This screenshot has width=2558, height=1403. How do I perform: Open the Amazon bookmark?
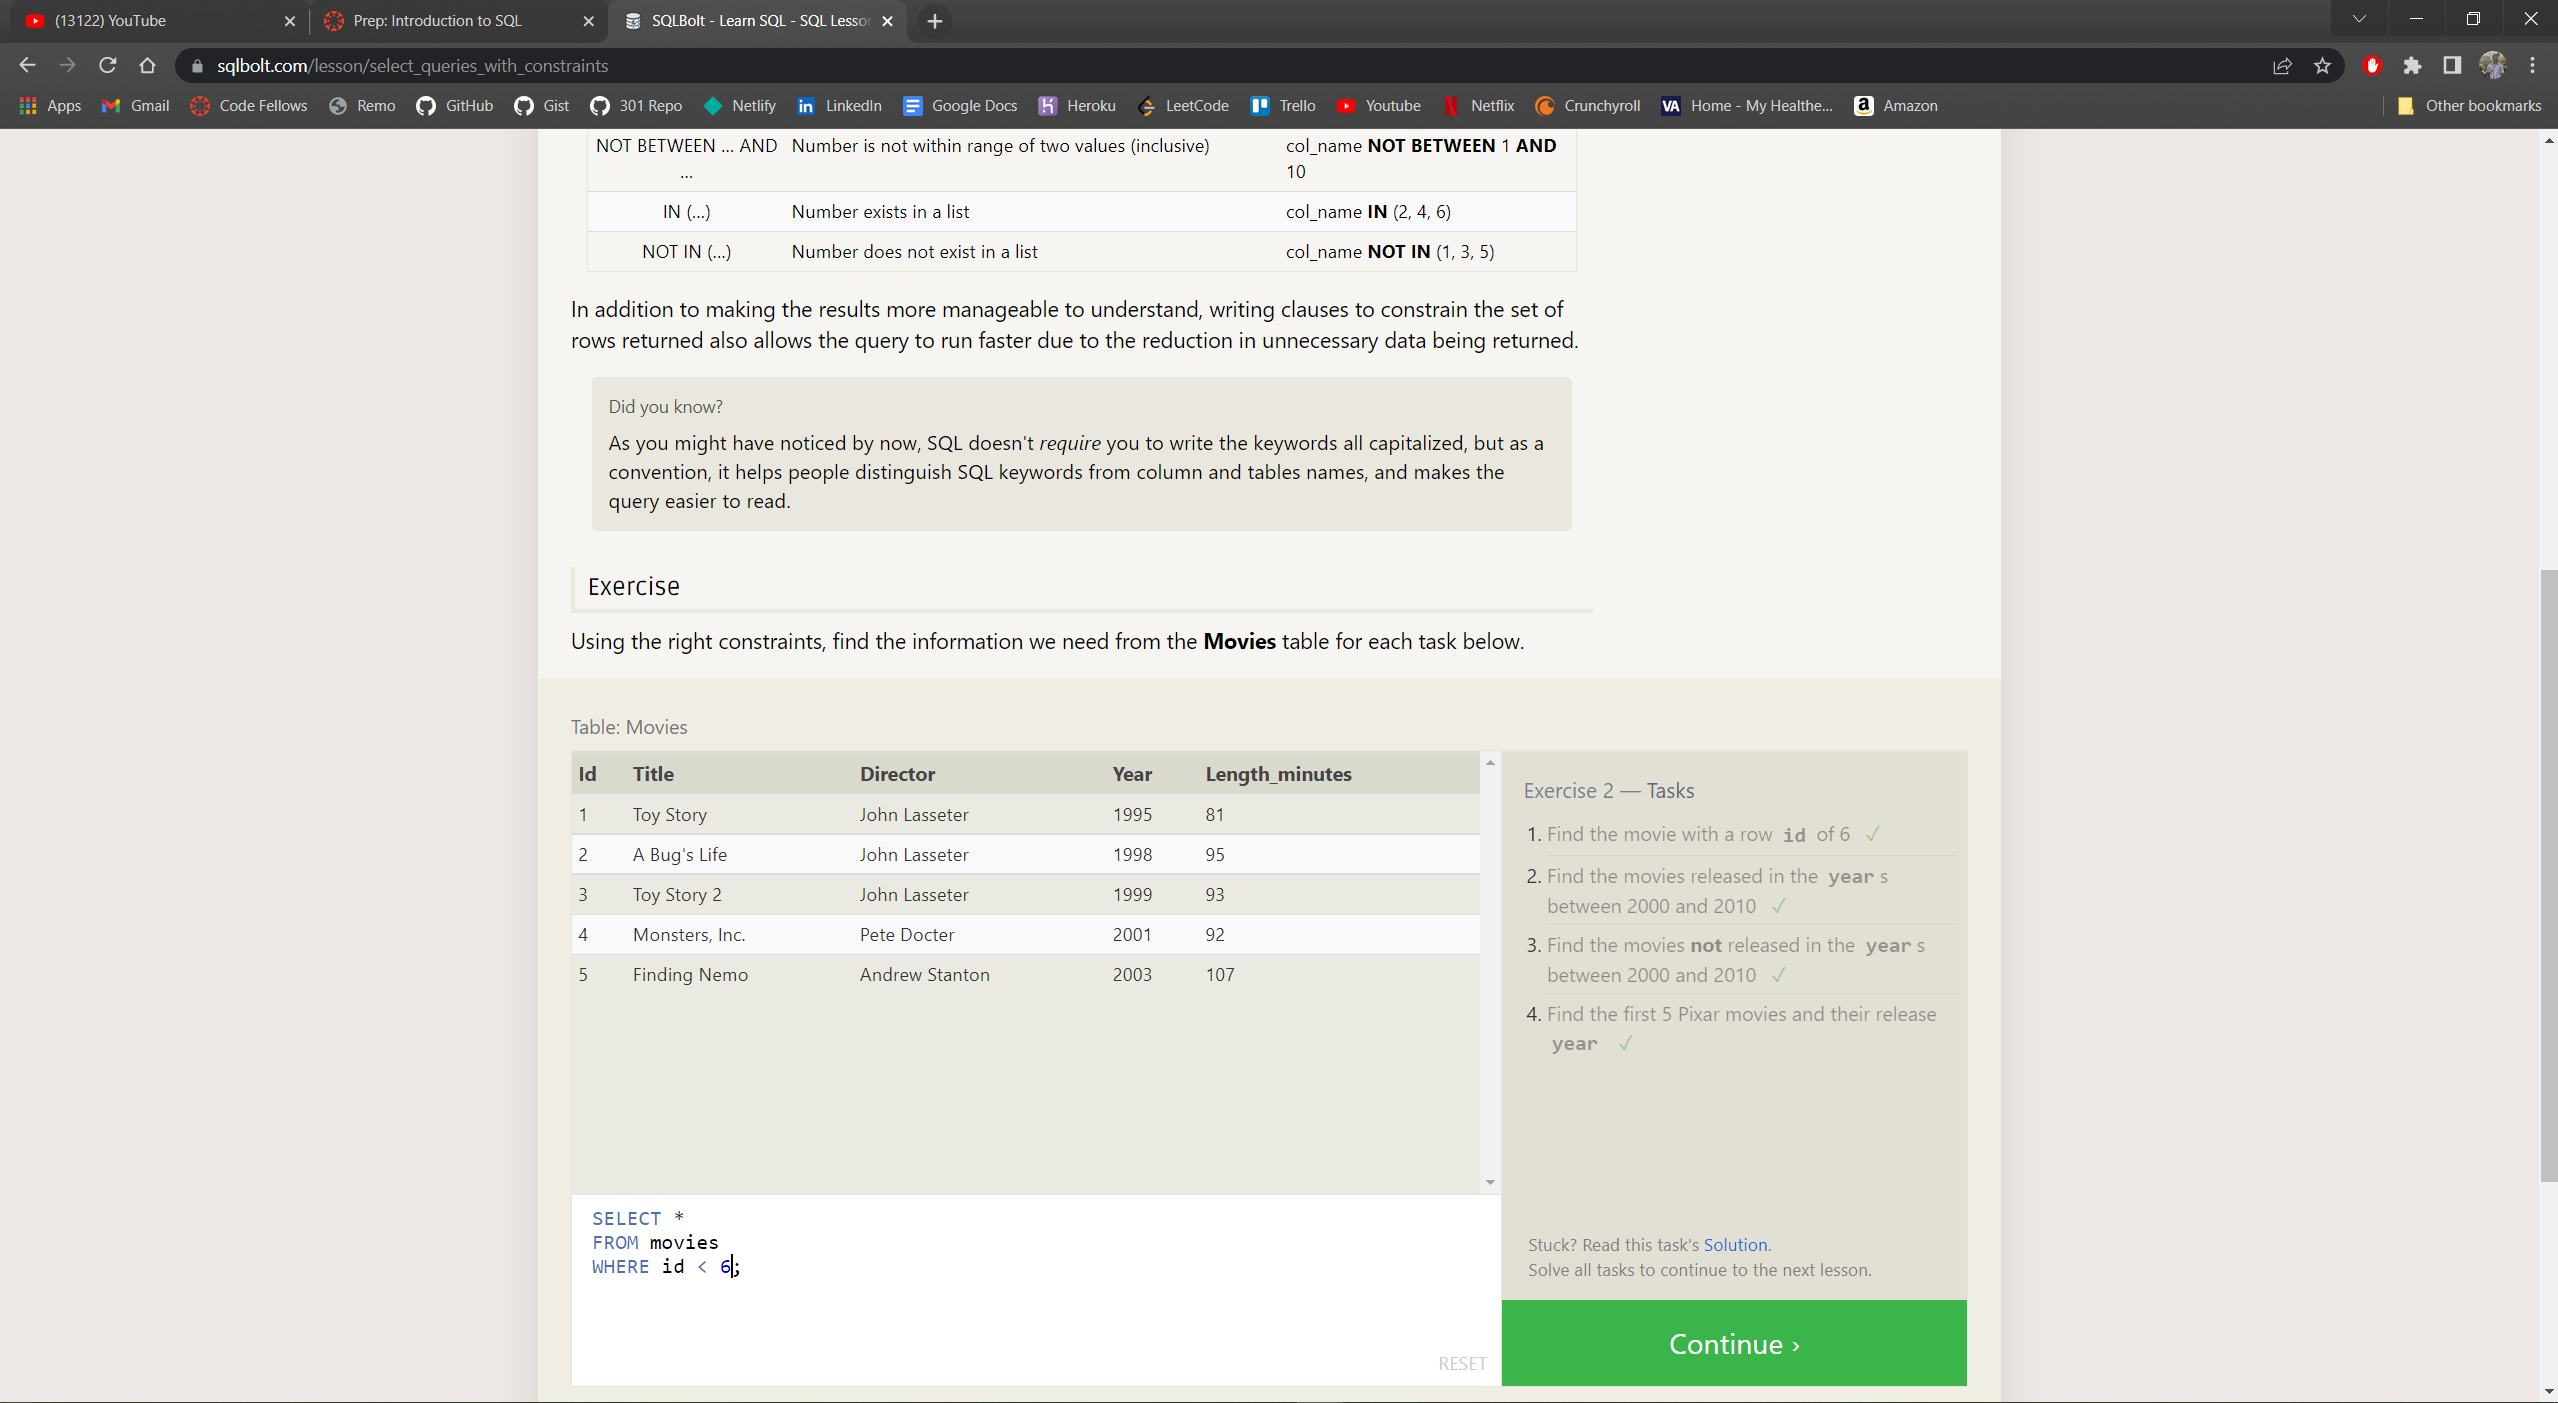(1896, 106)
